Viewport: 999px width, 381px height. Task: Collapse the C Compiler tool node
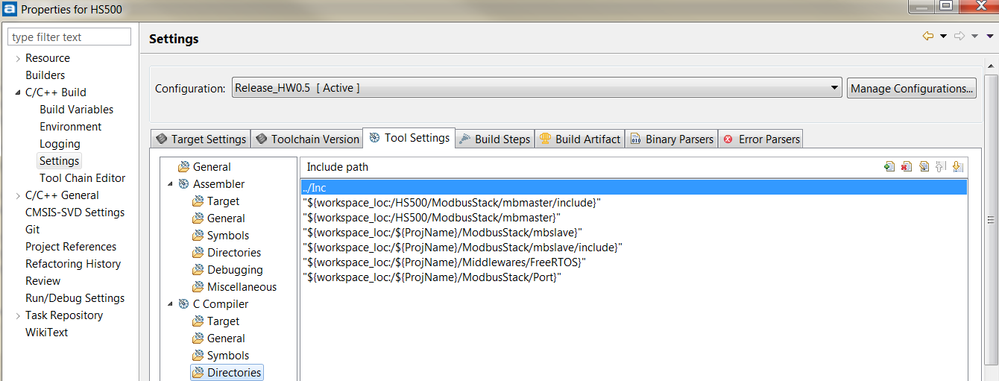click(x=170, y=305)
